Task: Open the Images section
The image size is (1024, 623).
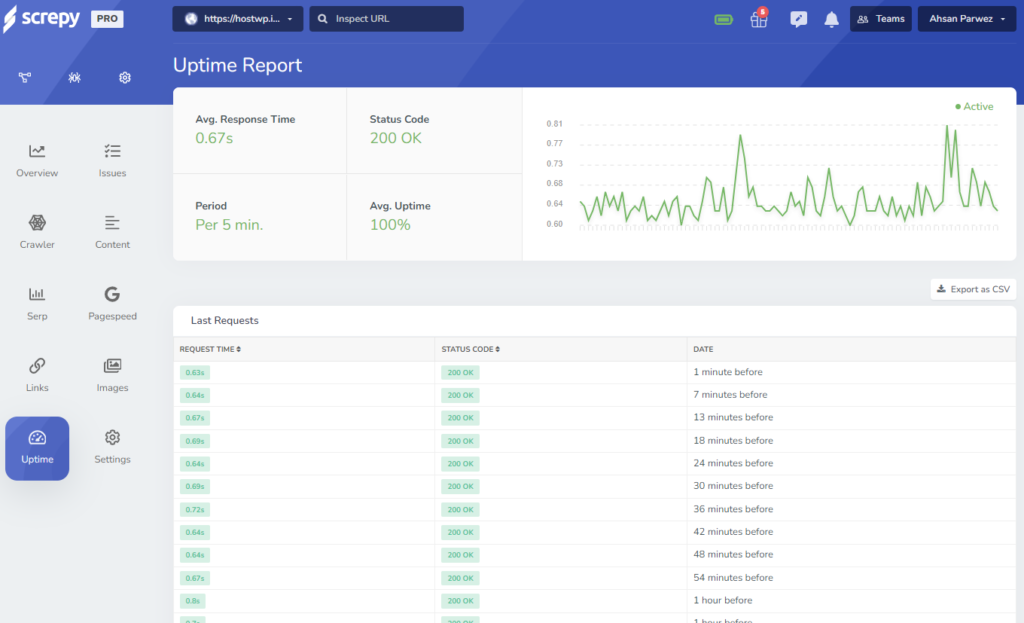Action: pyautogui.click(x=112, y=374)
